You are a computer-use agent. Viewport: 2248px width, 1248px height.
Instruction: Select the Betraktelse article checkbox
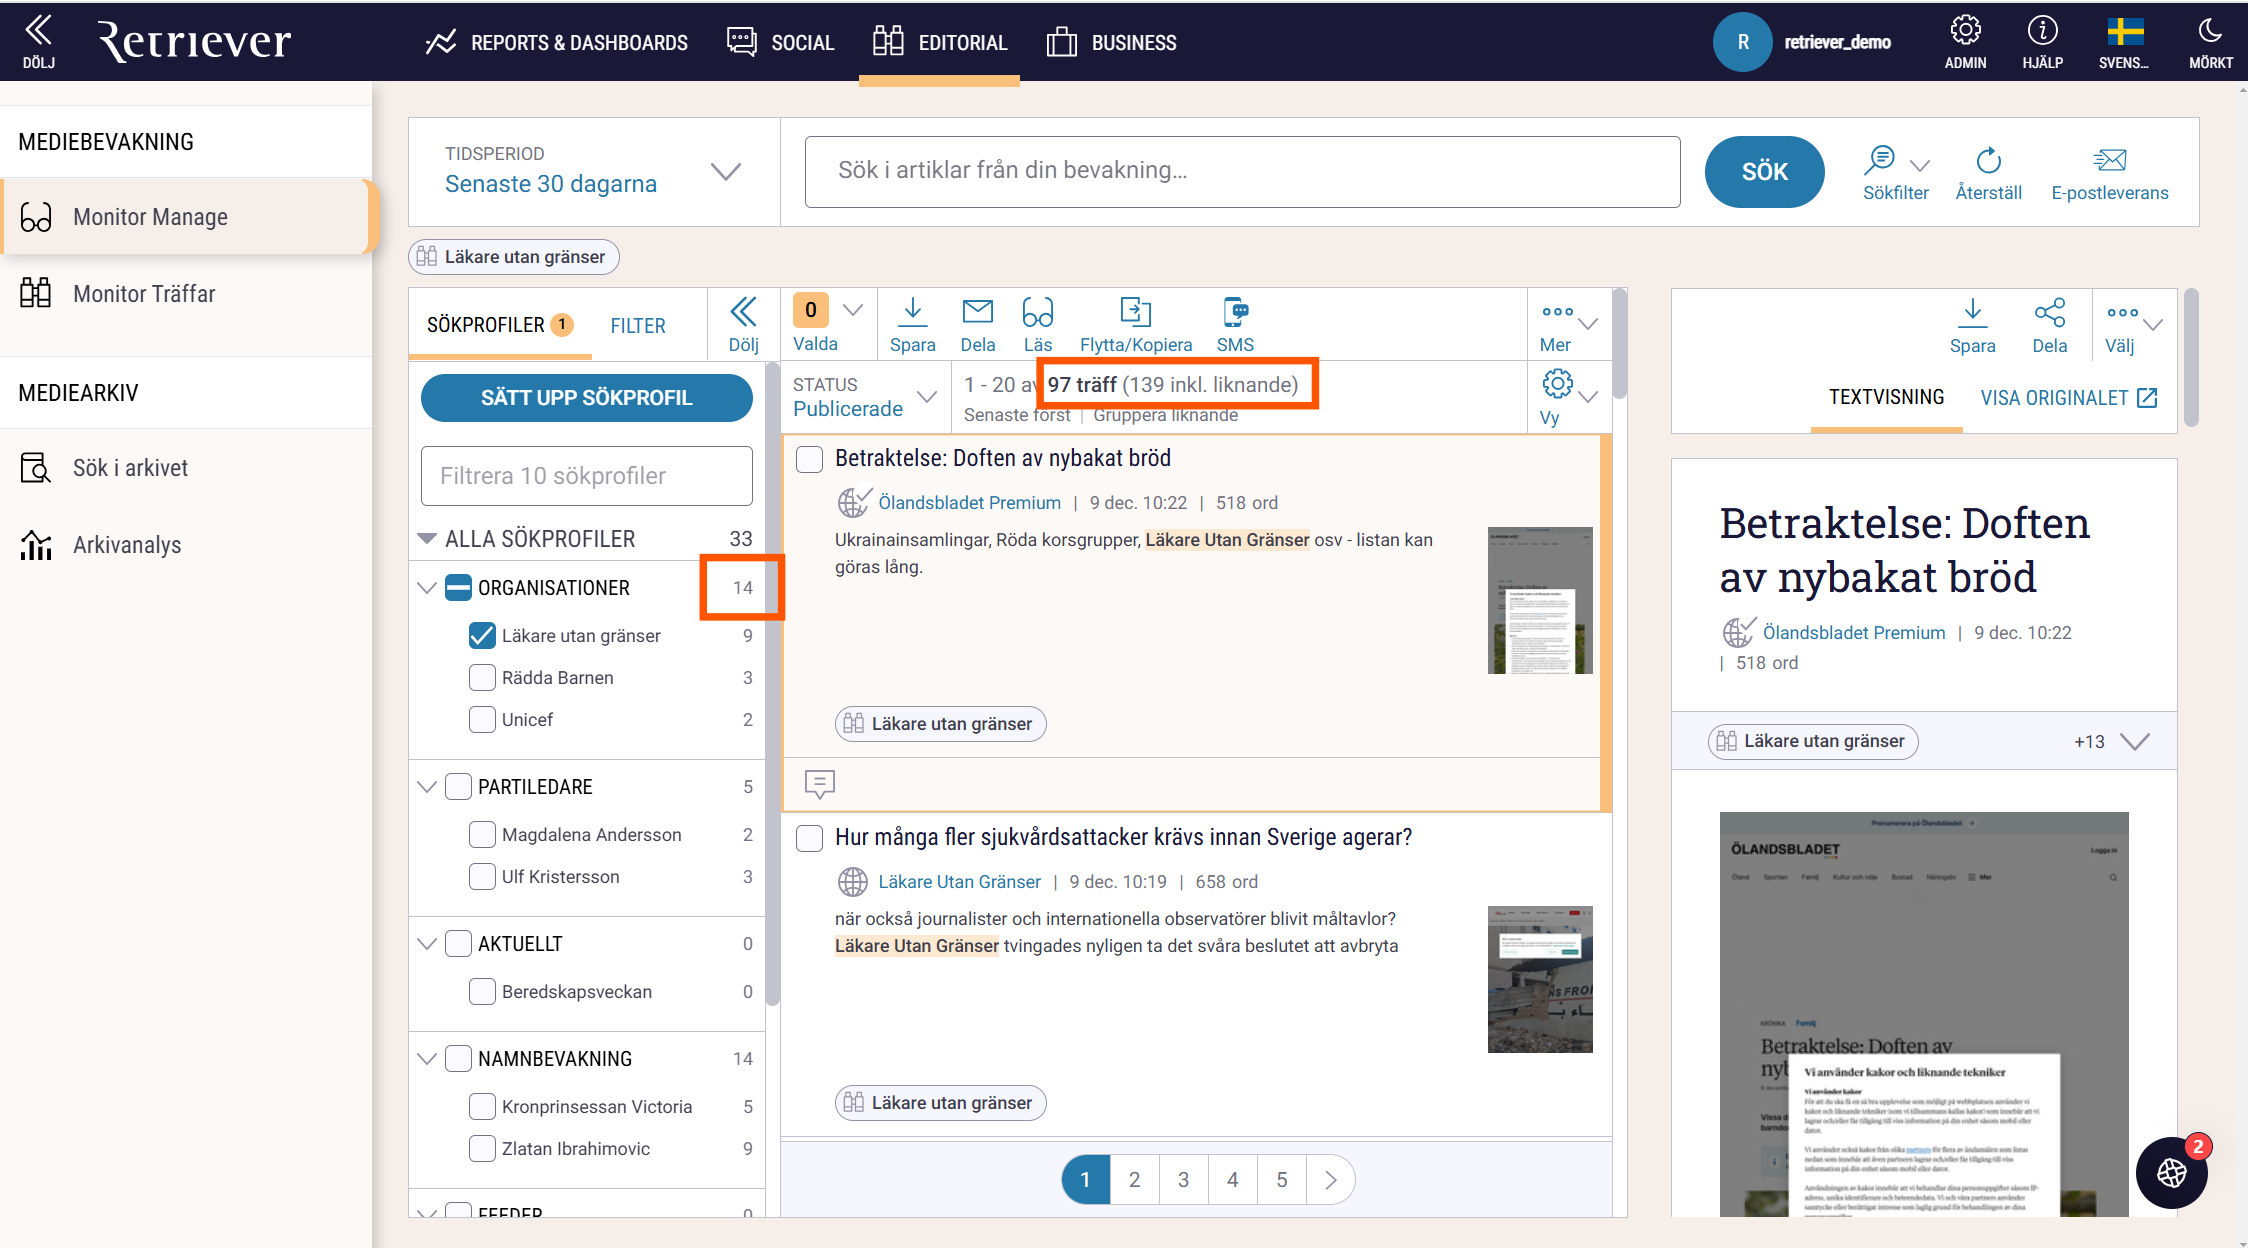tap(809, 459)
